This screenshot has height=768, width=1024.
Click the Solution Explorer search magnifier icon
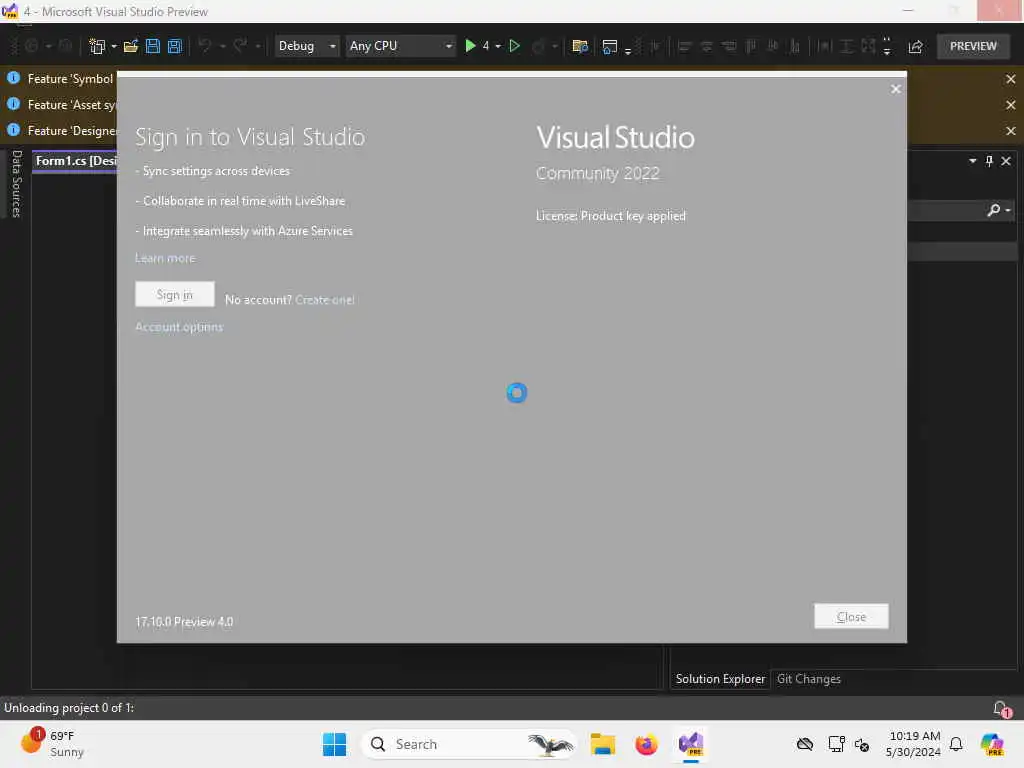tap(994, 210)
